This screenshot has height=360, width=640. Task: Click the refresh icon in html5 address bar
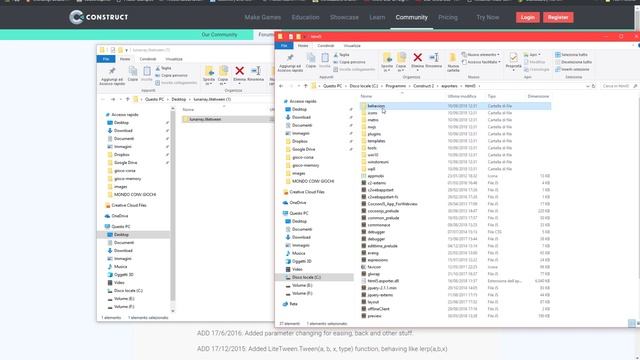click(x=593, y=86)
